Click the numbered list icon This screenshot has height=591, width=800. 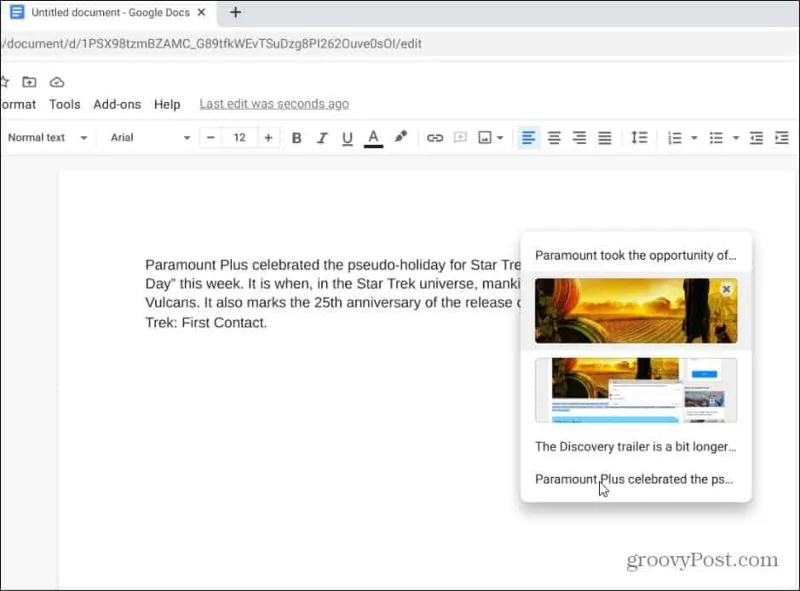[x=674, y=138]
